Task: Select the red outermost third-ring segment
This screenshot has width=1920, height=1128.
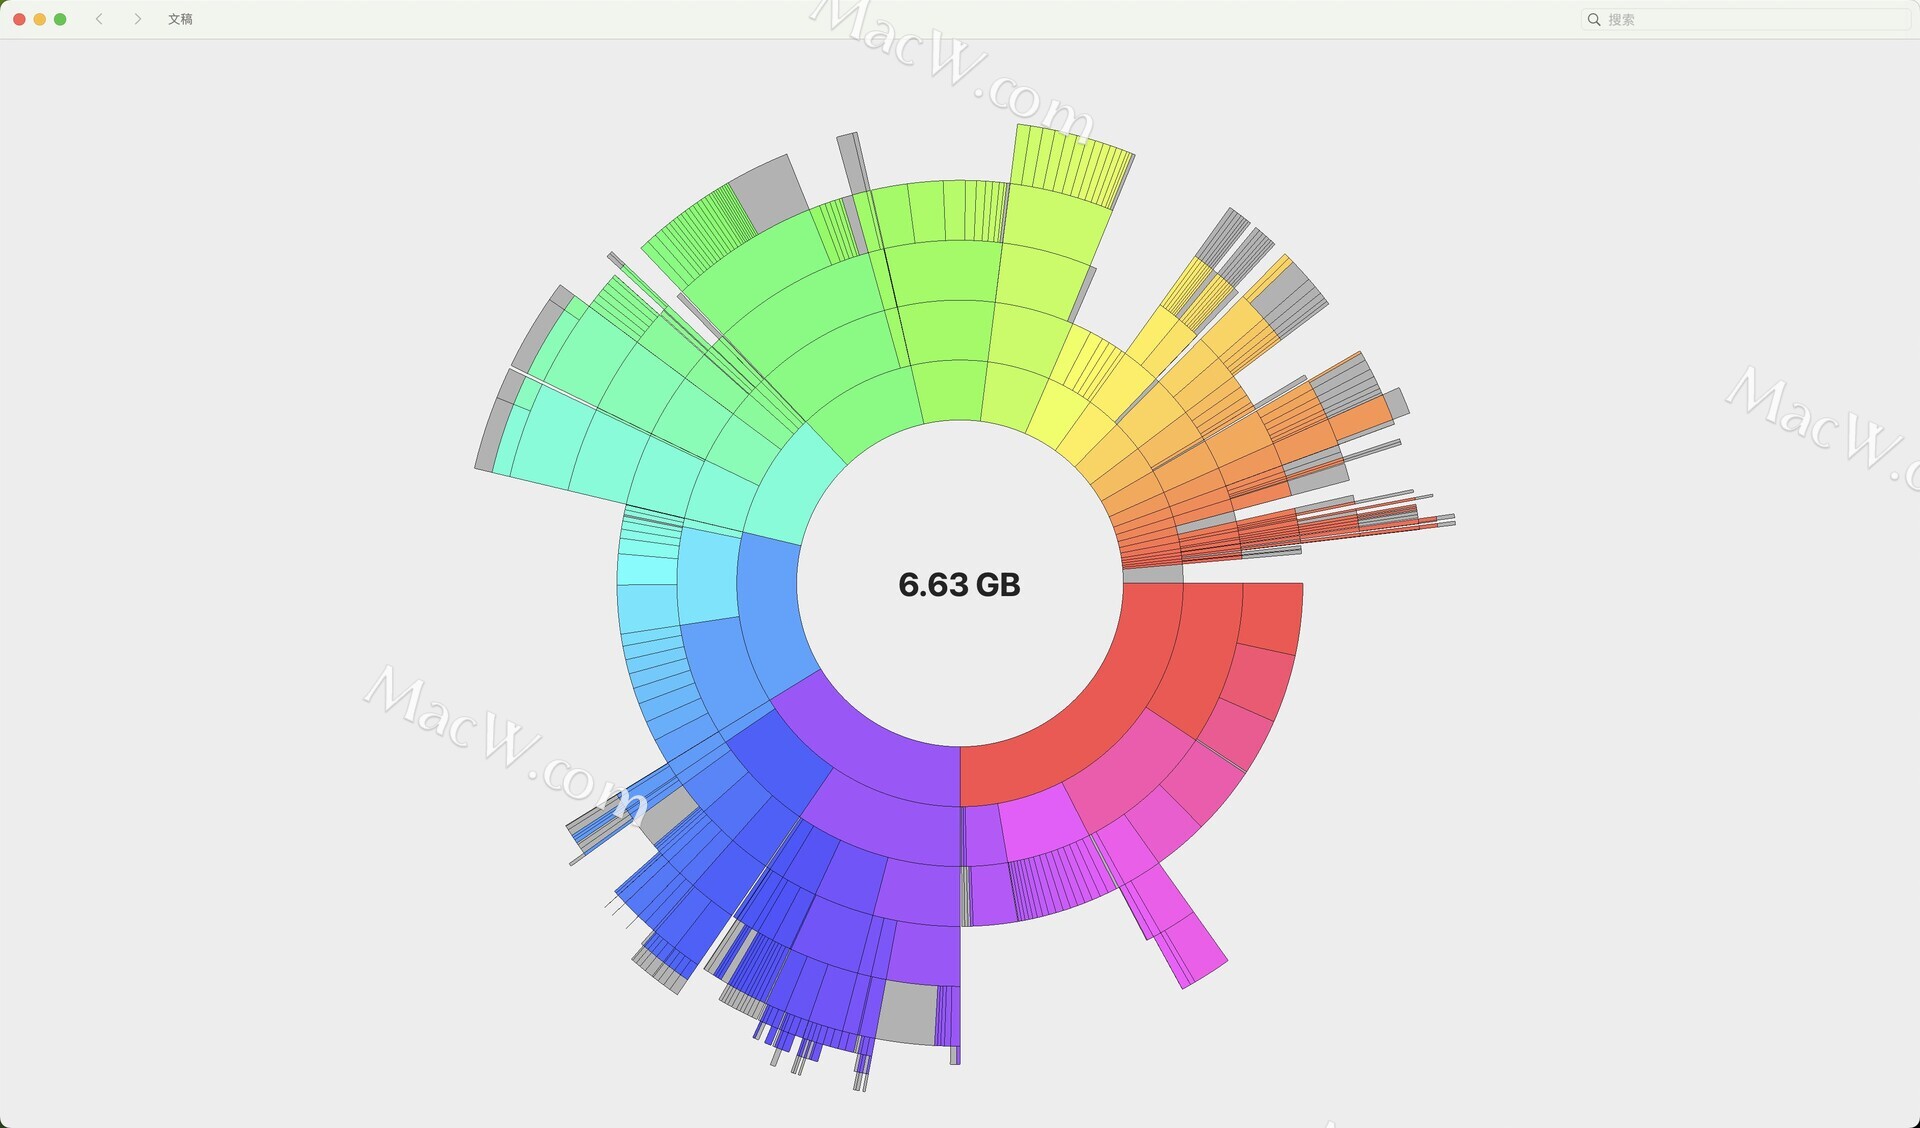Action: click(x=1271, y=616)
